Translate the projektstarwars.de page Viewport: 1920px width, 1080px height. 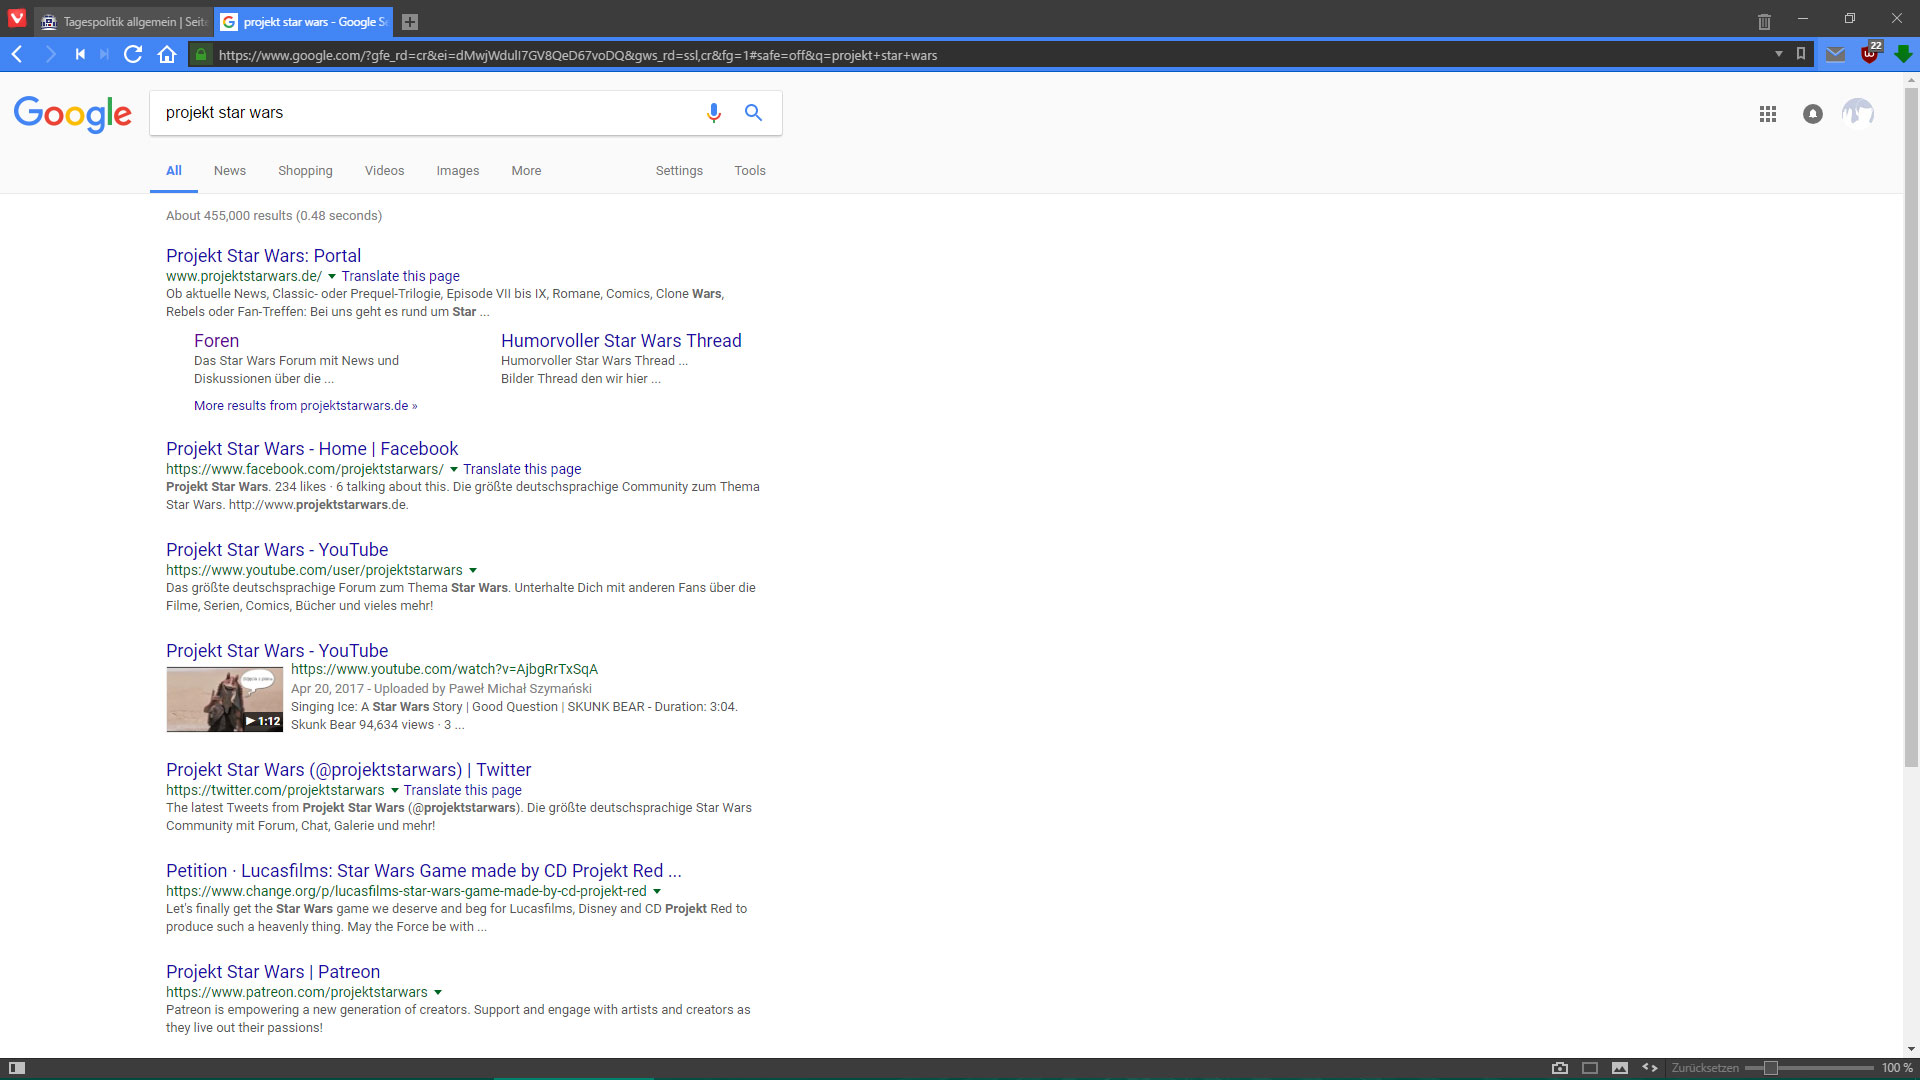pyautogui.click(x=401, y=277)
